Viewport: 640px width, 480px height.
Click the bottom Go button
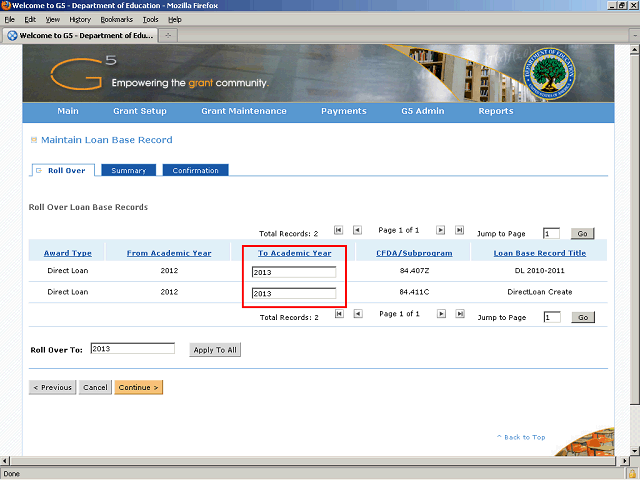[x=583, y=317]
